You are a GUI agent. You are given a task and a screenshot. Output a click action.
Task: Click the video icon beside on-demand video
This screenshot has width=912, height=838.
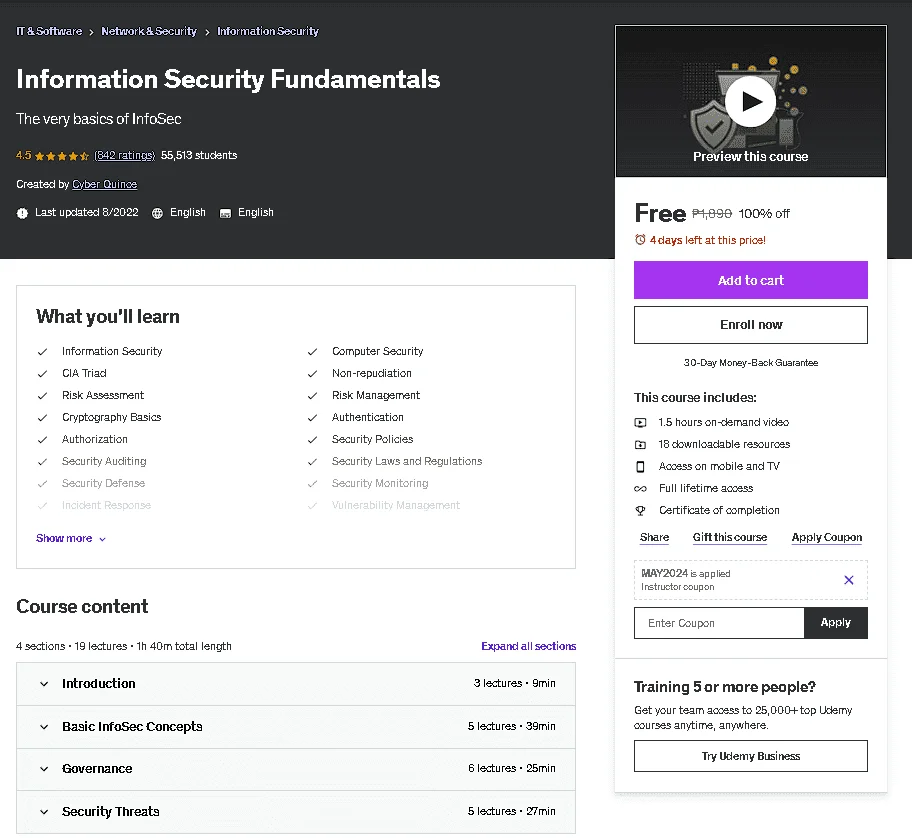pos(640,423)
